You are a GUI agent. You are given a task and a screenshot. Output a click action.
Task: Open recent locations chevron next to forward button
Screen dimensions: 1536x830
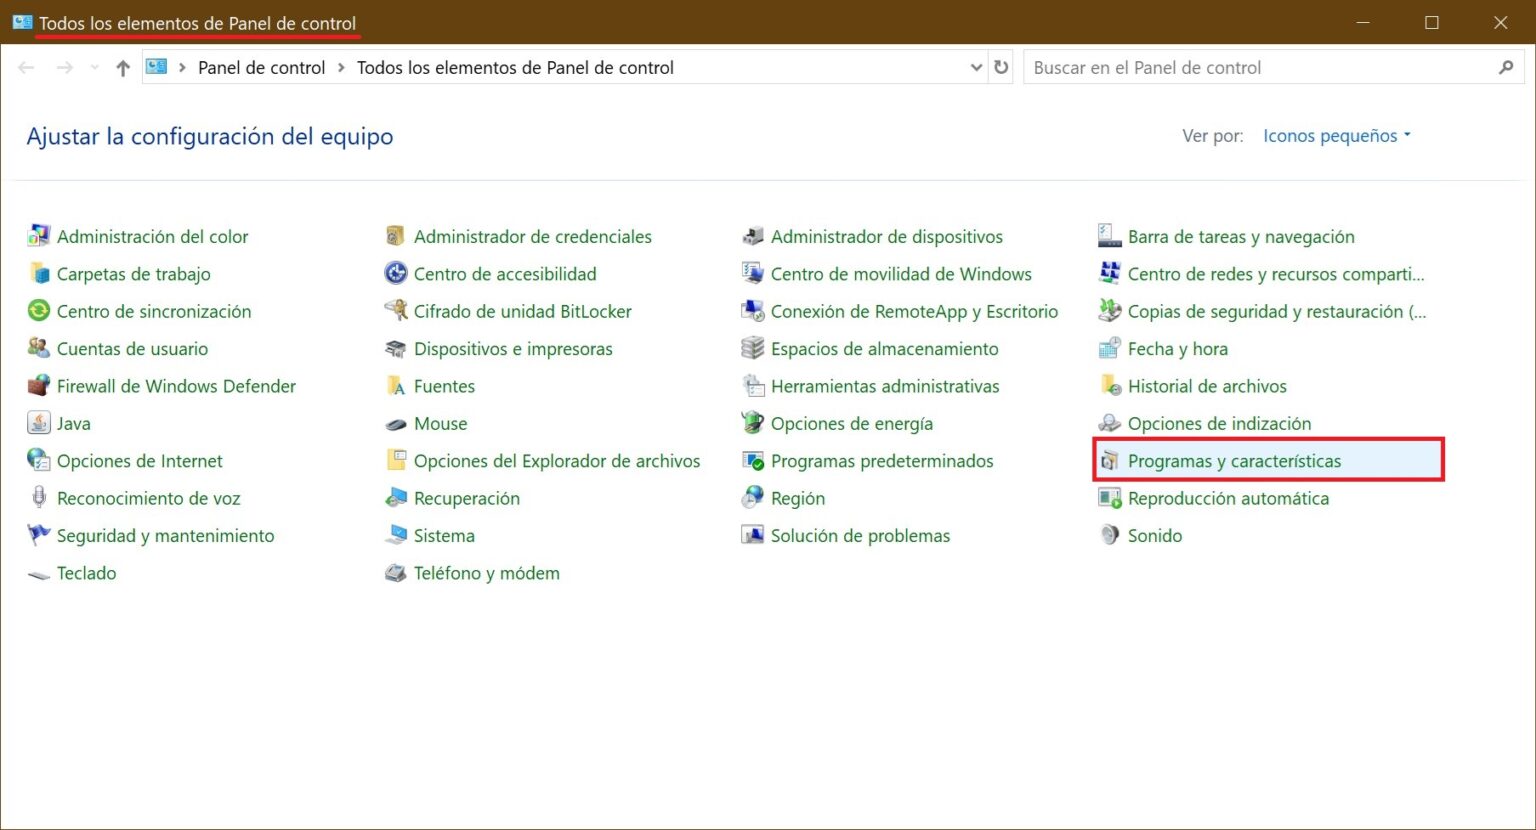coord(95,67)
